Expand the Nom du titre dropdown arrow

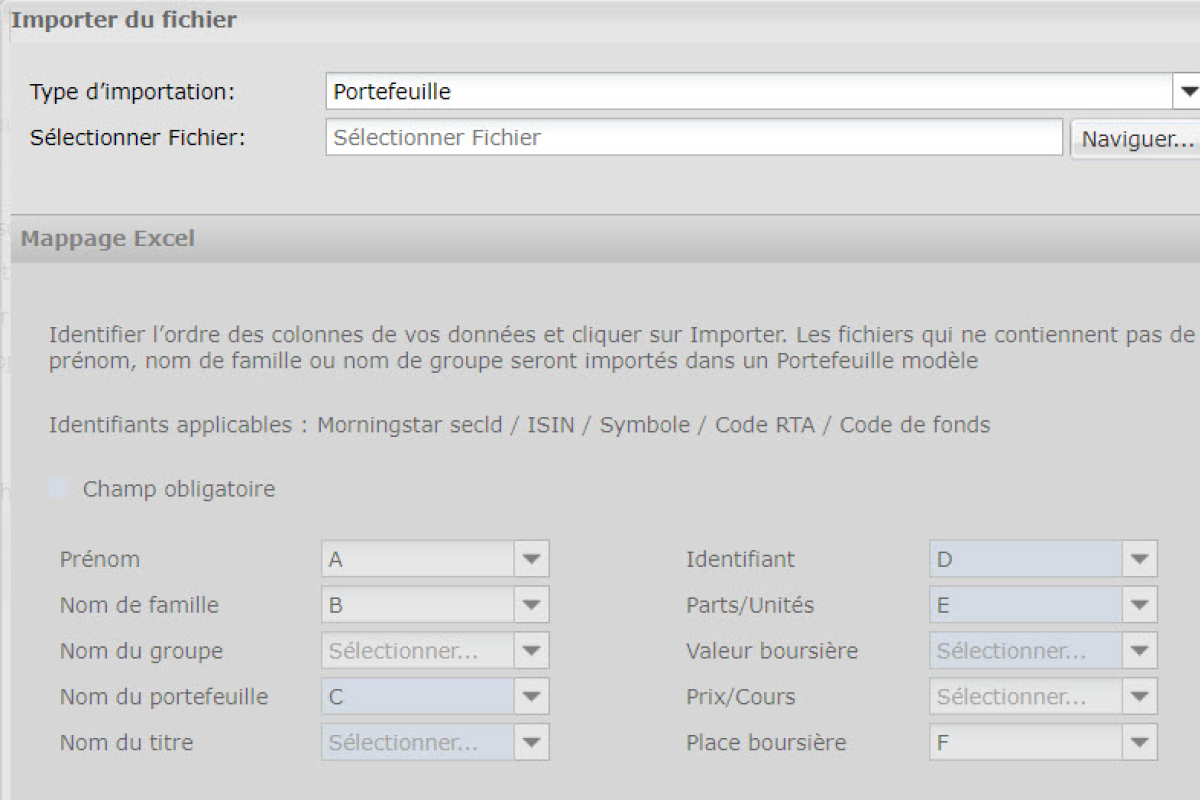click(x=532, y=743)
